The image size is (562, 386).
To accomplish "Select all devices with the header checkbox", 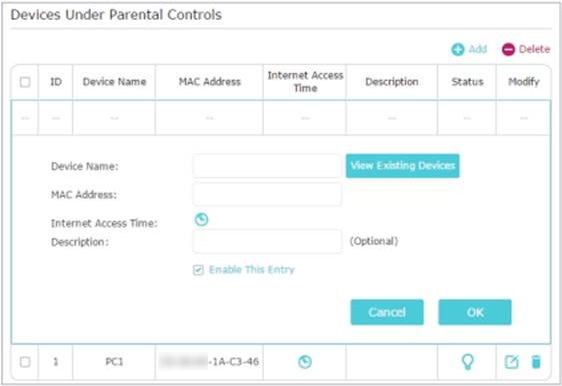I will (25, 82).
